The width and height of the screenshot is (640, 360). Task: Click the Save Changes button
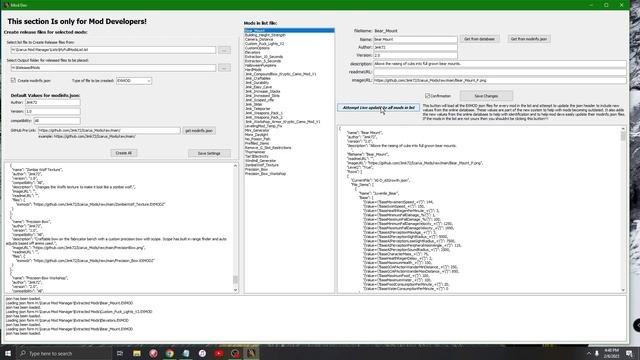pyautogui.click(x=486, y=96)
